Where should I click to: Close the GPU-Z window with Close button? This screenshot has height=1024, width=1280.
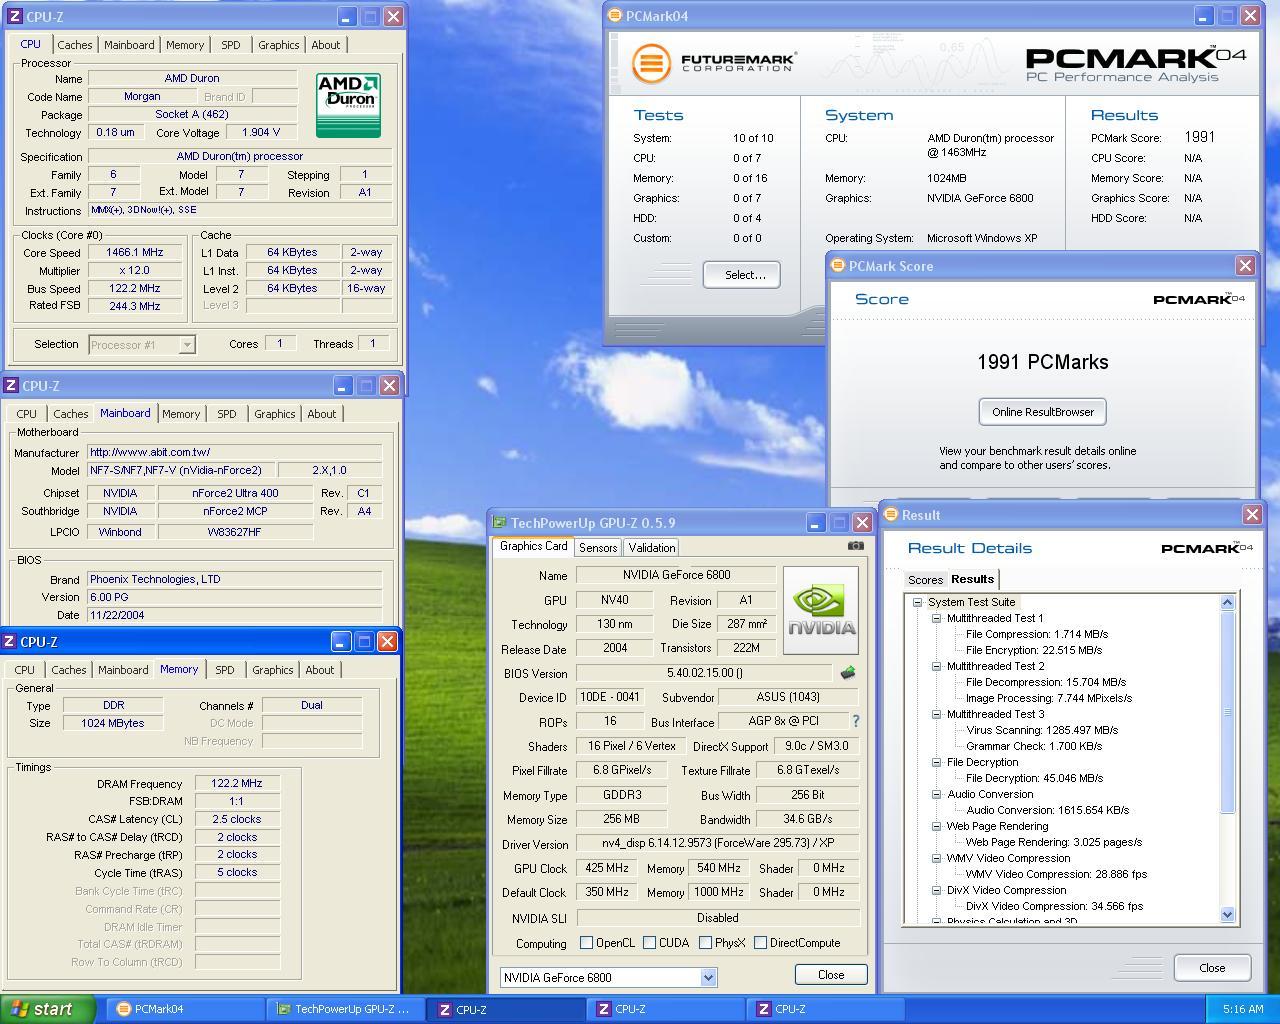(x=830, y=975)
